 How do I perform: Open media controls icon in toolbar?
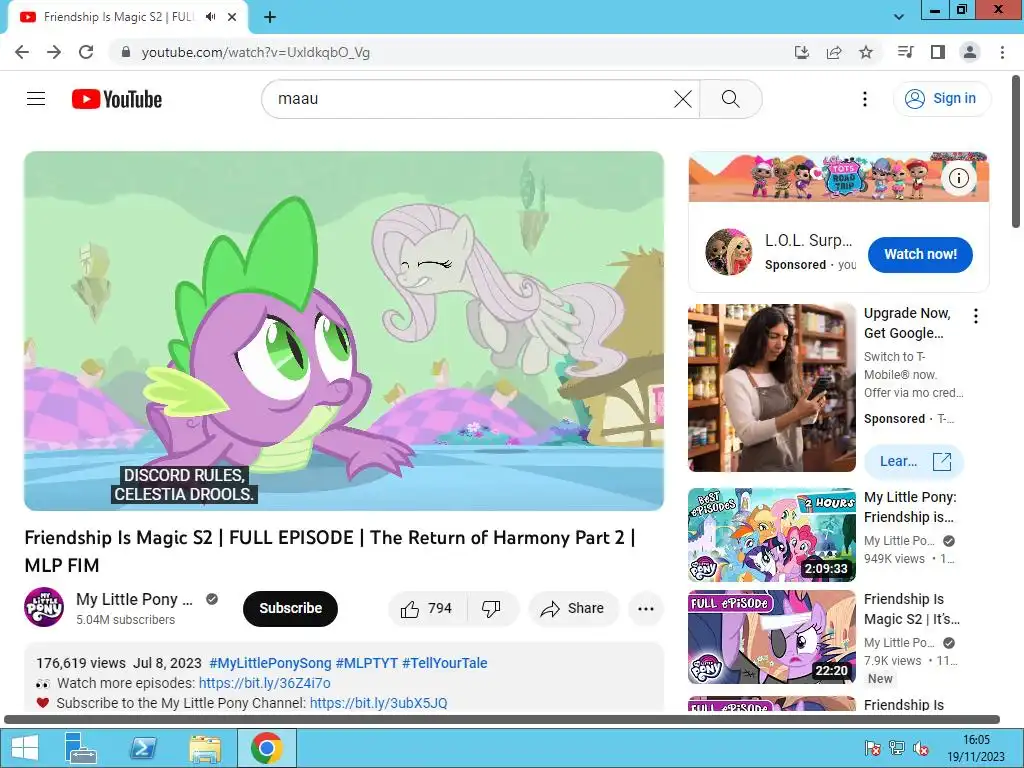pos(905,52)
